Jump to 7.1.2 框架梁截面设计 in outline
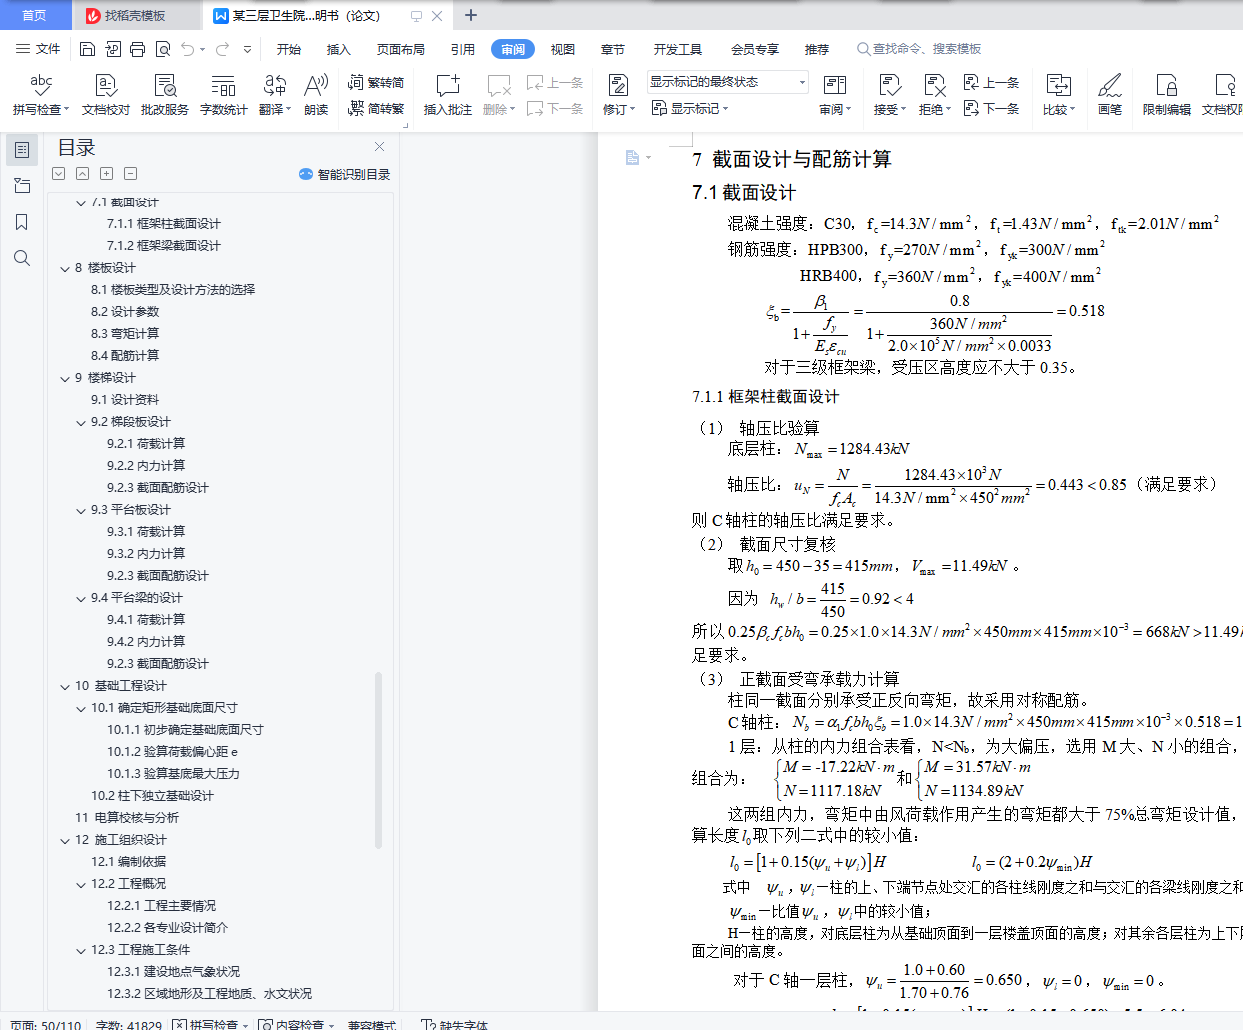This screenshot has height=1030, width=1243. click(x=164, y=246)
